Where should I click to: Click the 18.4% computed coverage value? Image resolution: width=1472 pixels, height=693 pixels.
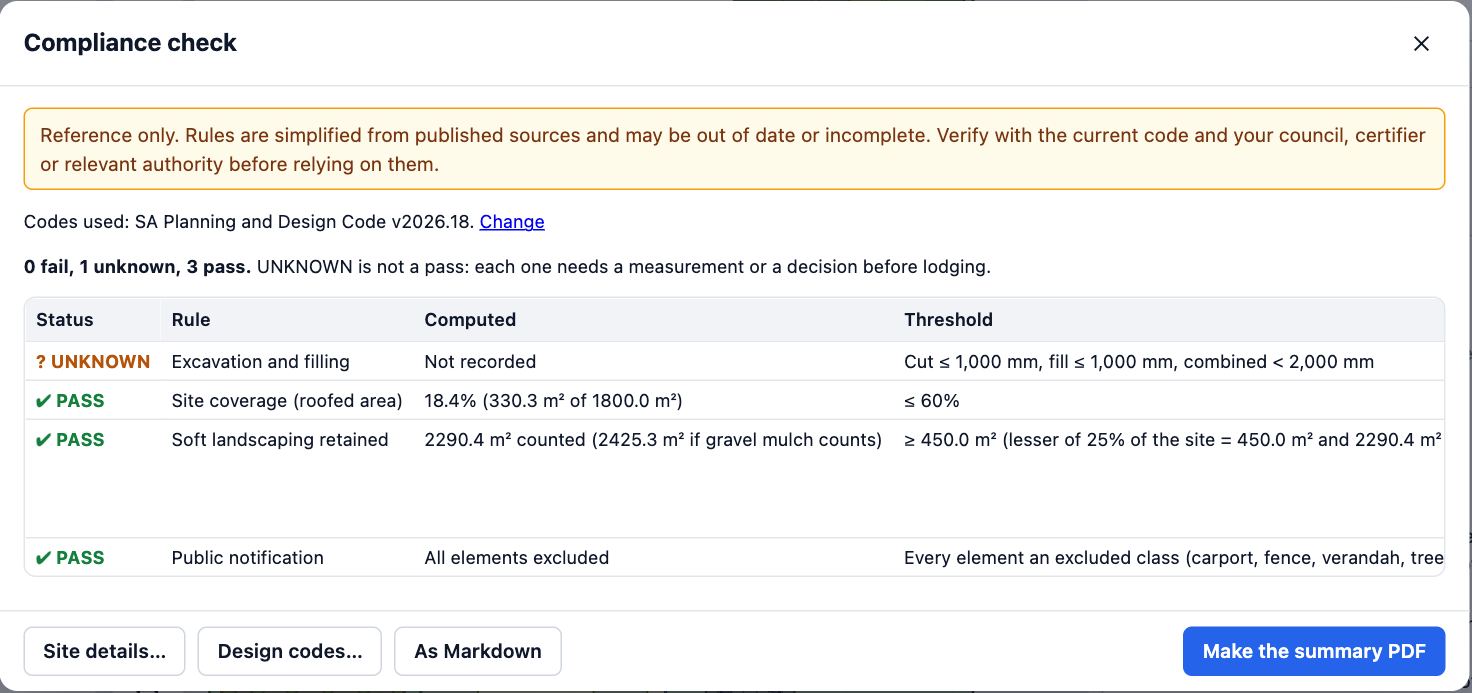[x=553, y=401]
